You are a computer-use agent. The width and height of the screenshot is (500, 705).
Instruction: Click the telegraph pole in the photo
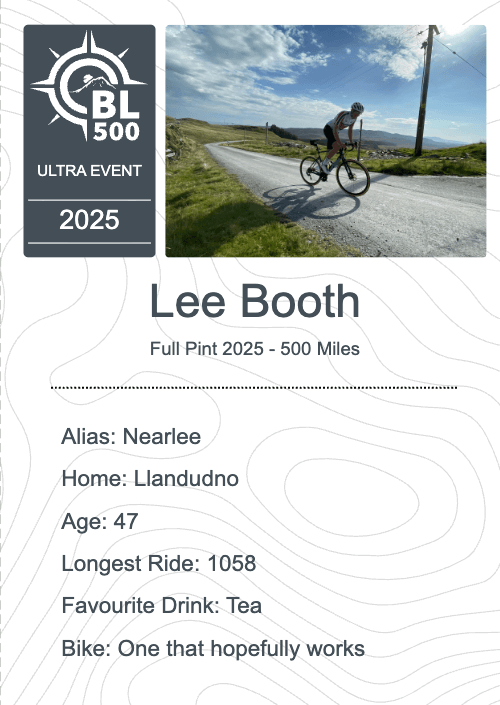click(x=426, y=90)
